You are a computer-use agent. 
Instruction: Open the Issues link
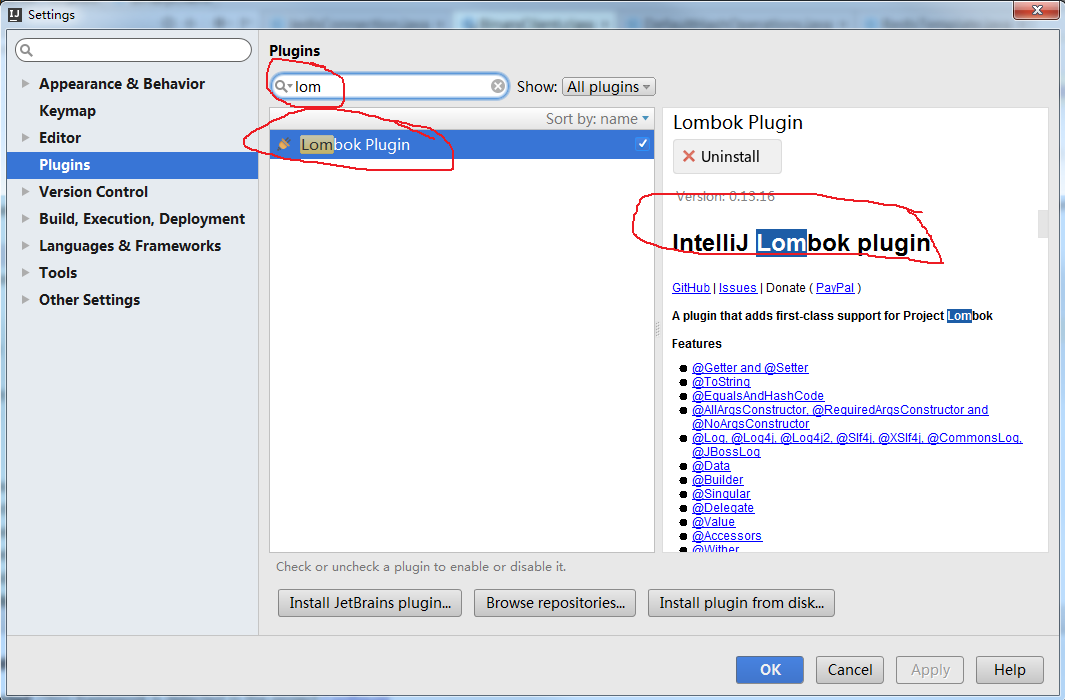pyautogui.click(x=738, y=288)
